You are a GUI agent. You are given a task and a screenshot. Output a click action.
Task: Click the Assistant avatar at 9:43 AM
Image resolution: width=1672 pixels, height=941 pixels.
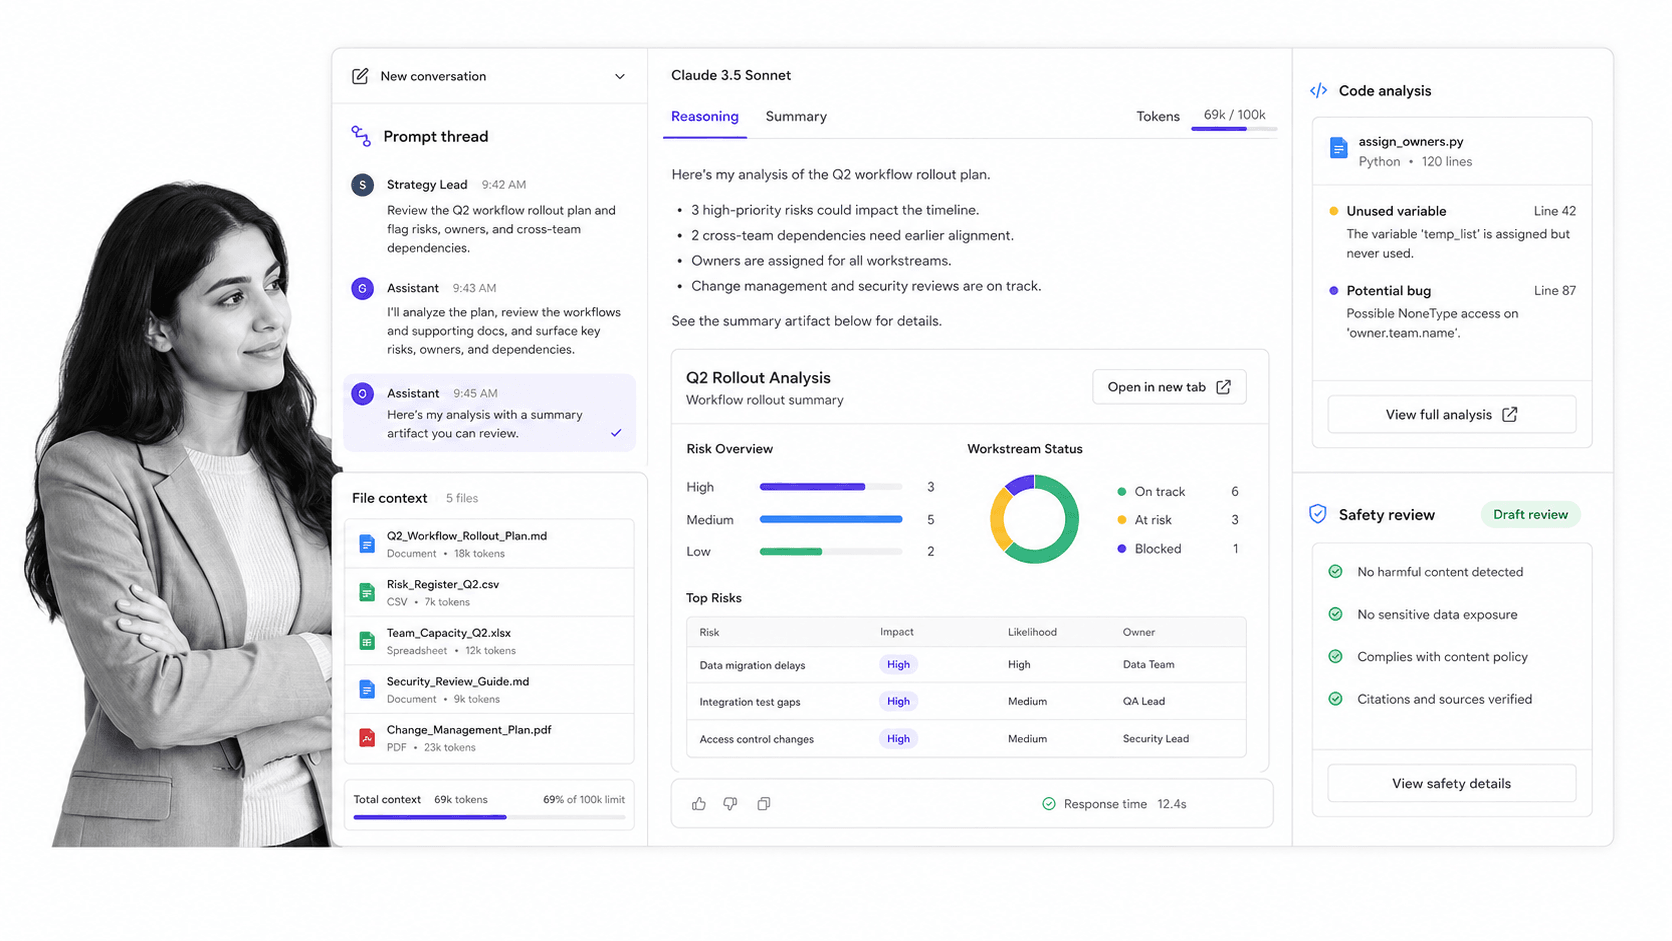tap(362, 288)
